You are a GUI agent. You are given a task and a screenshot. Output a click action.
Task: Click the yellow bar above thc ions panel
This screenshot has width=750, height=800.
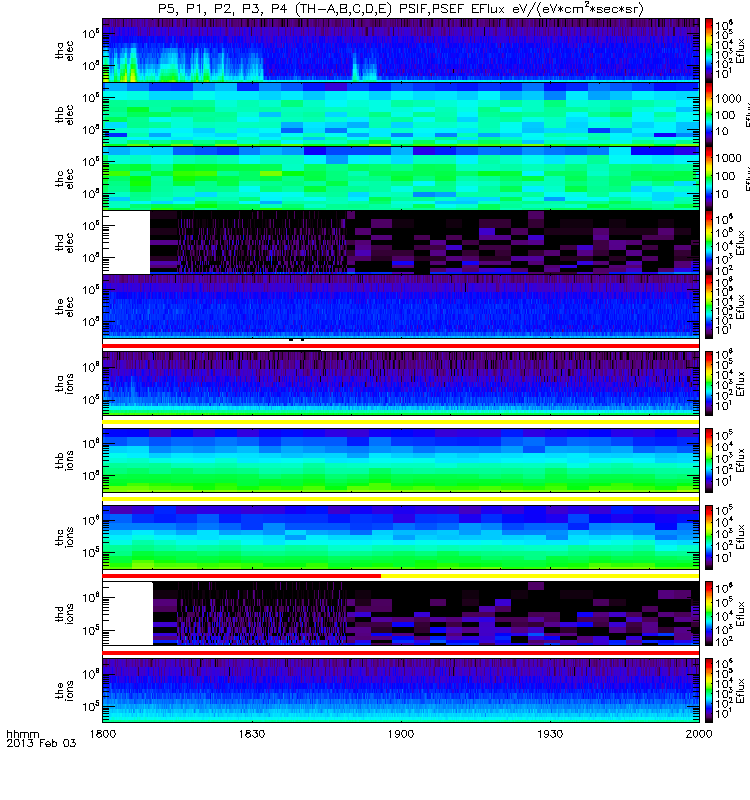[x=401, y=499]
